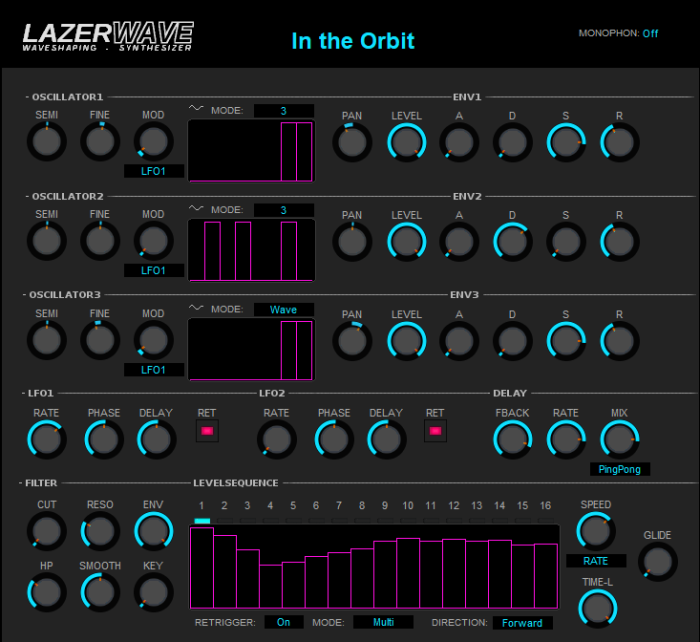Screen dimensions: 700x642
Task: Click delay FBACK knob
Action: [512, 439]
